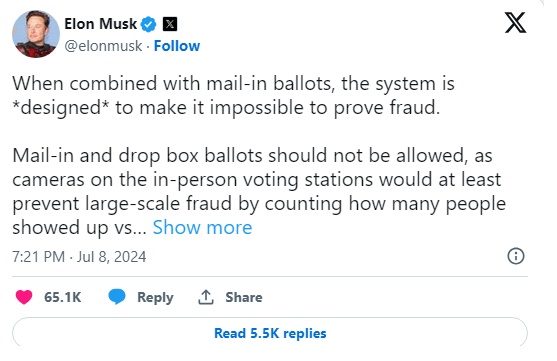Like the tweet with the heart icon

24,297
